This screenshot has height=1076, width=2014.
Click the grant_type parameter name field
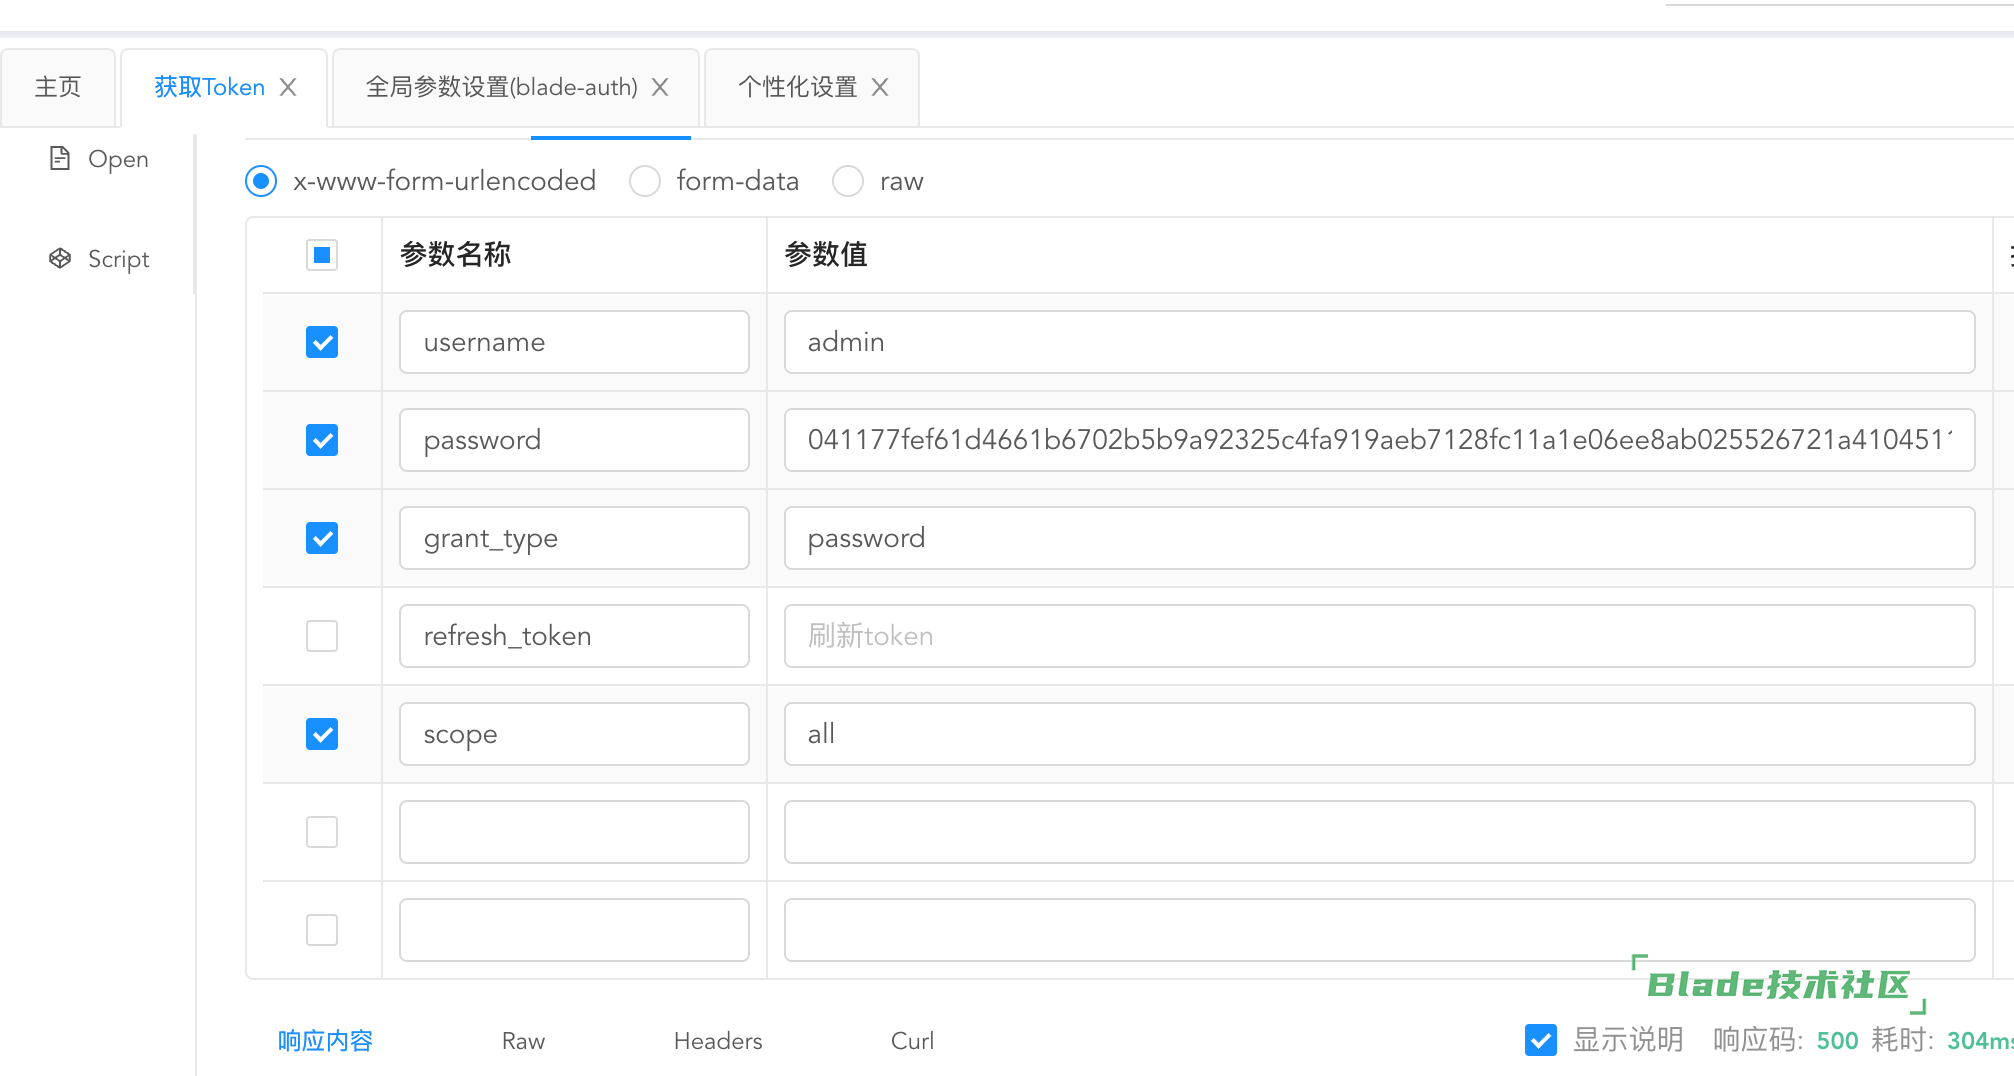point(574,538)
